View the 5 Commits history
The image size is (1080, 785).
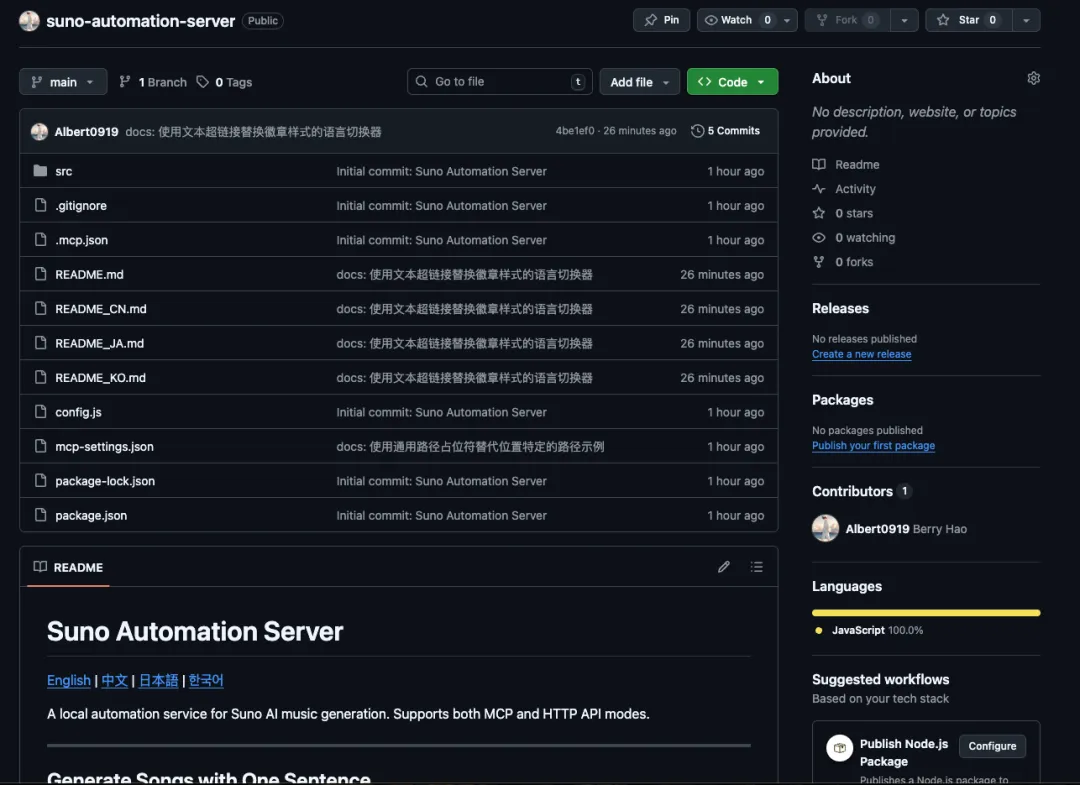[725, 131]
